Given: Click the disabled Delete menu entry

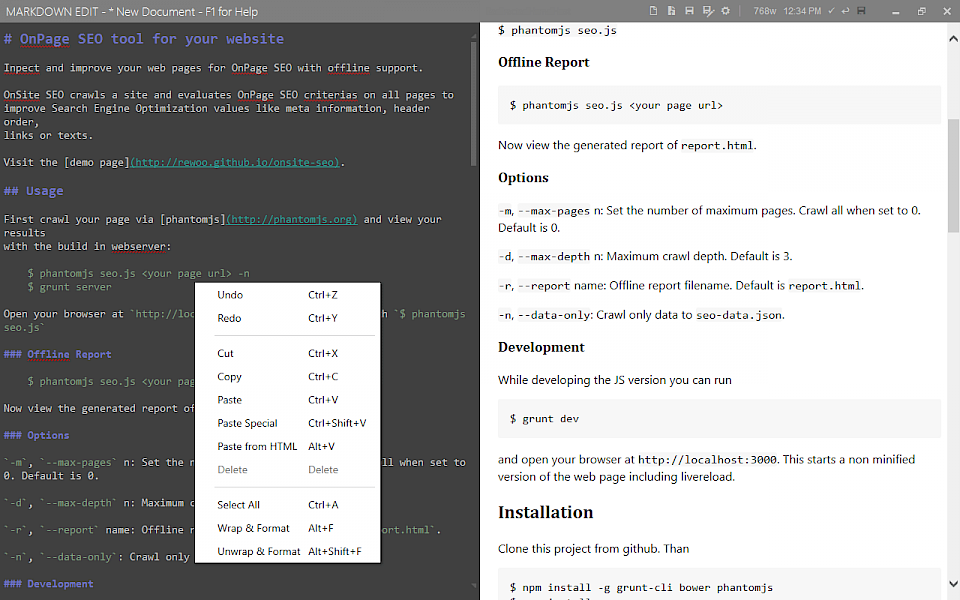Looking at the screenshot, I should pos(287,470).
